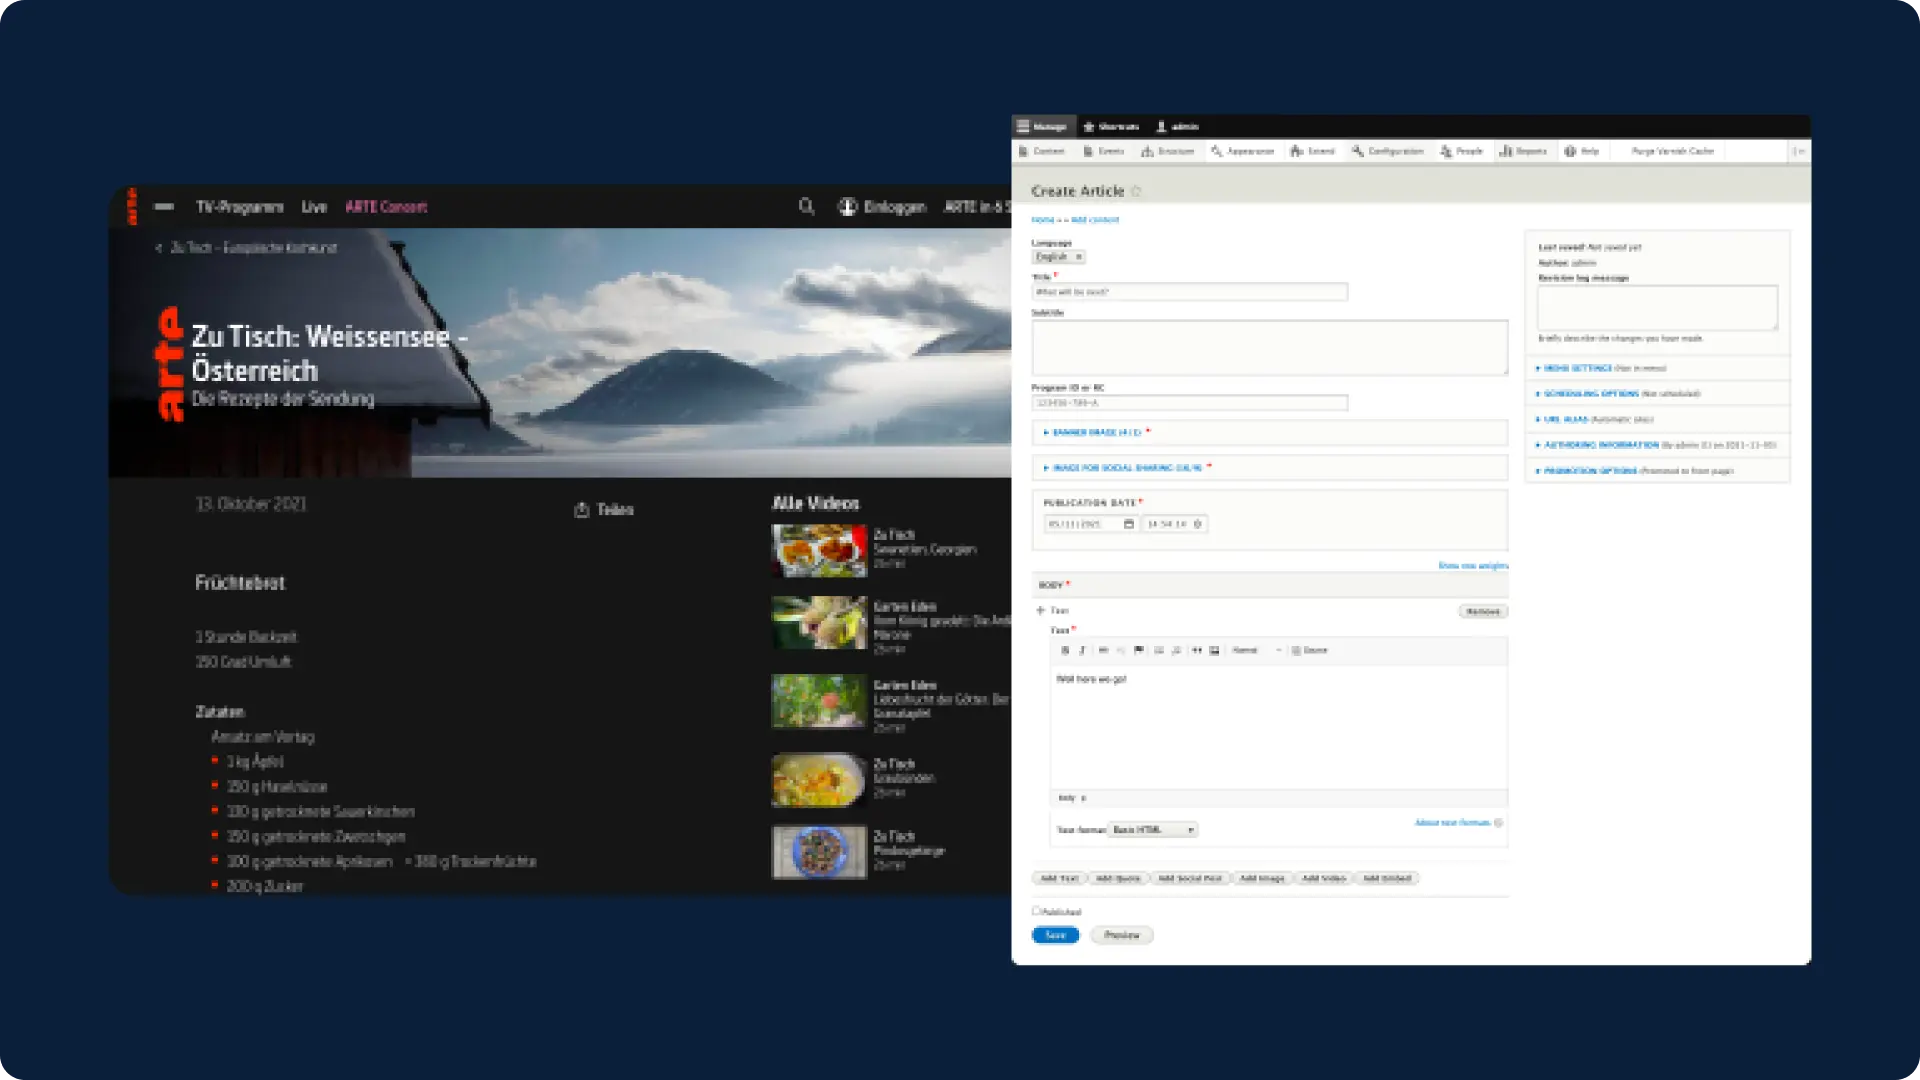Open the first Zu Tisch video thumbnail
Screen dimensions: 1920x1080
coord(819,550)
